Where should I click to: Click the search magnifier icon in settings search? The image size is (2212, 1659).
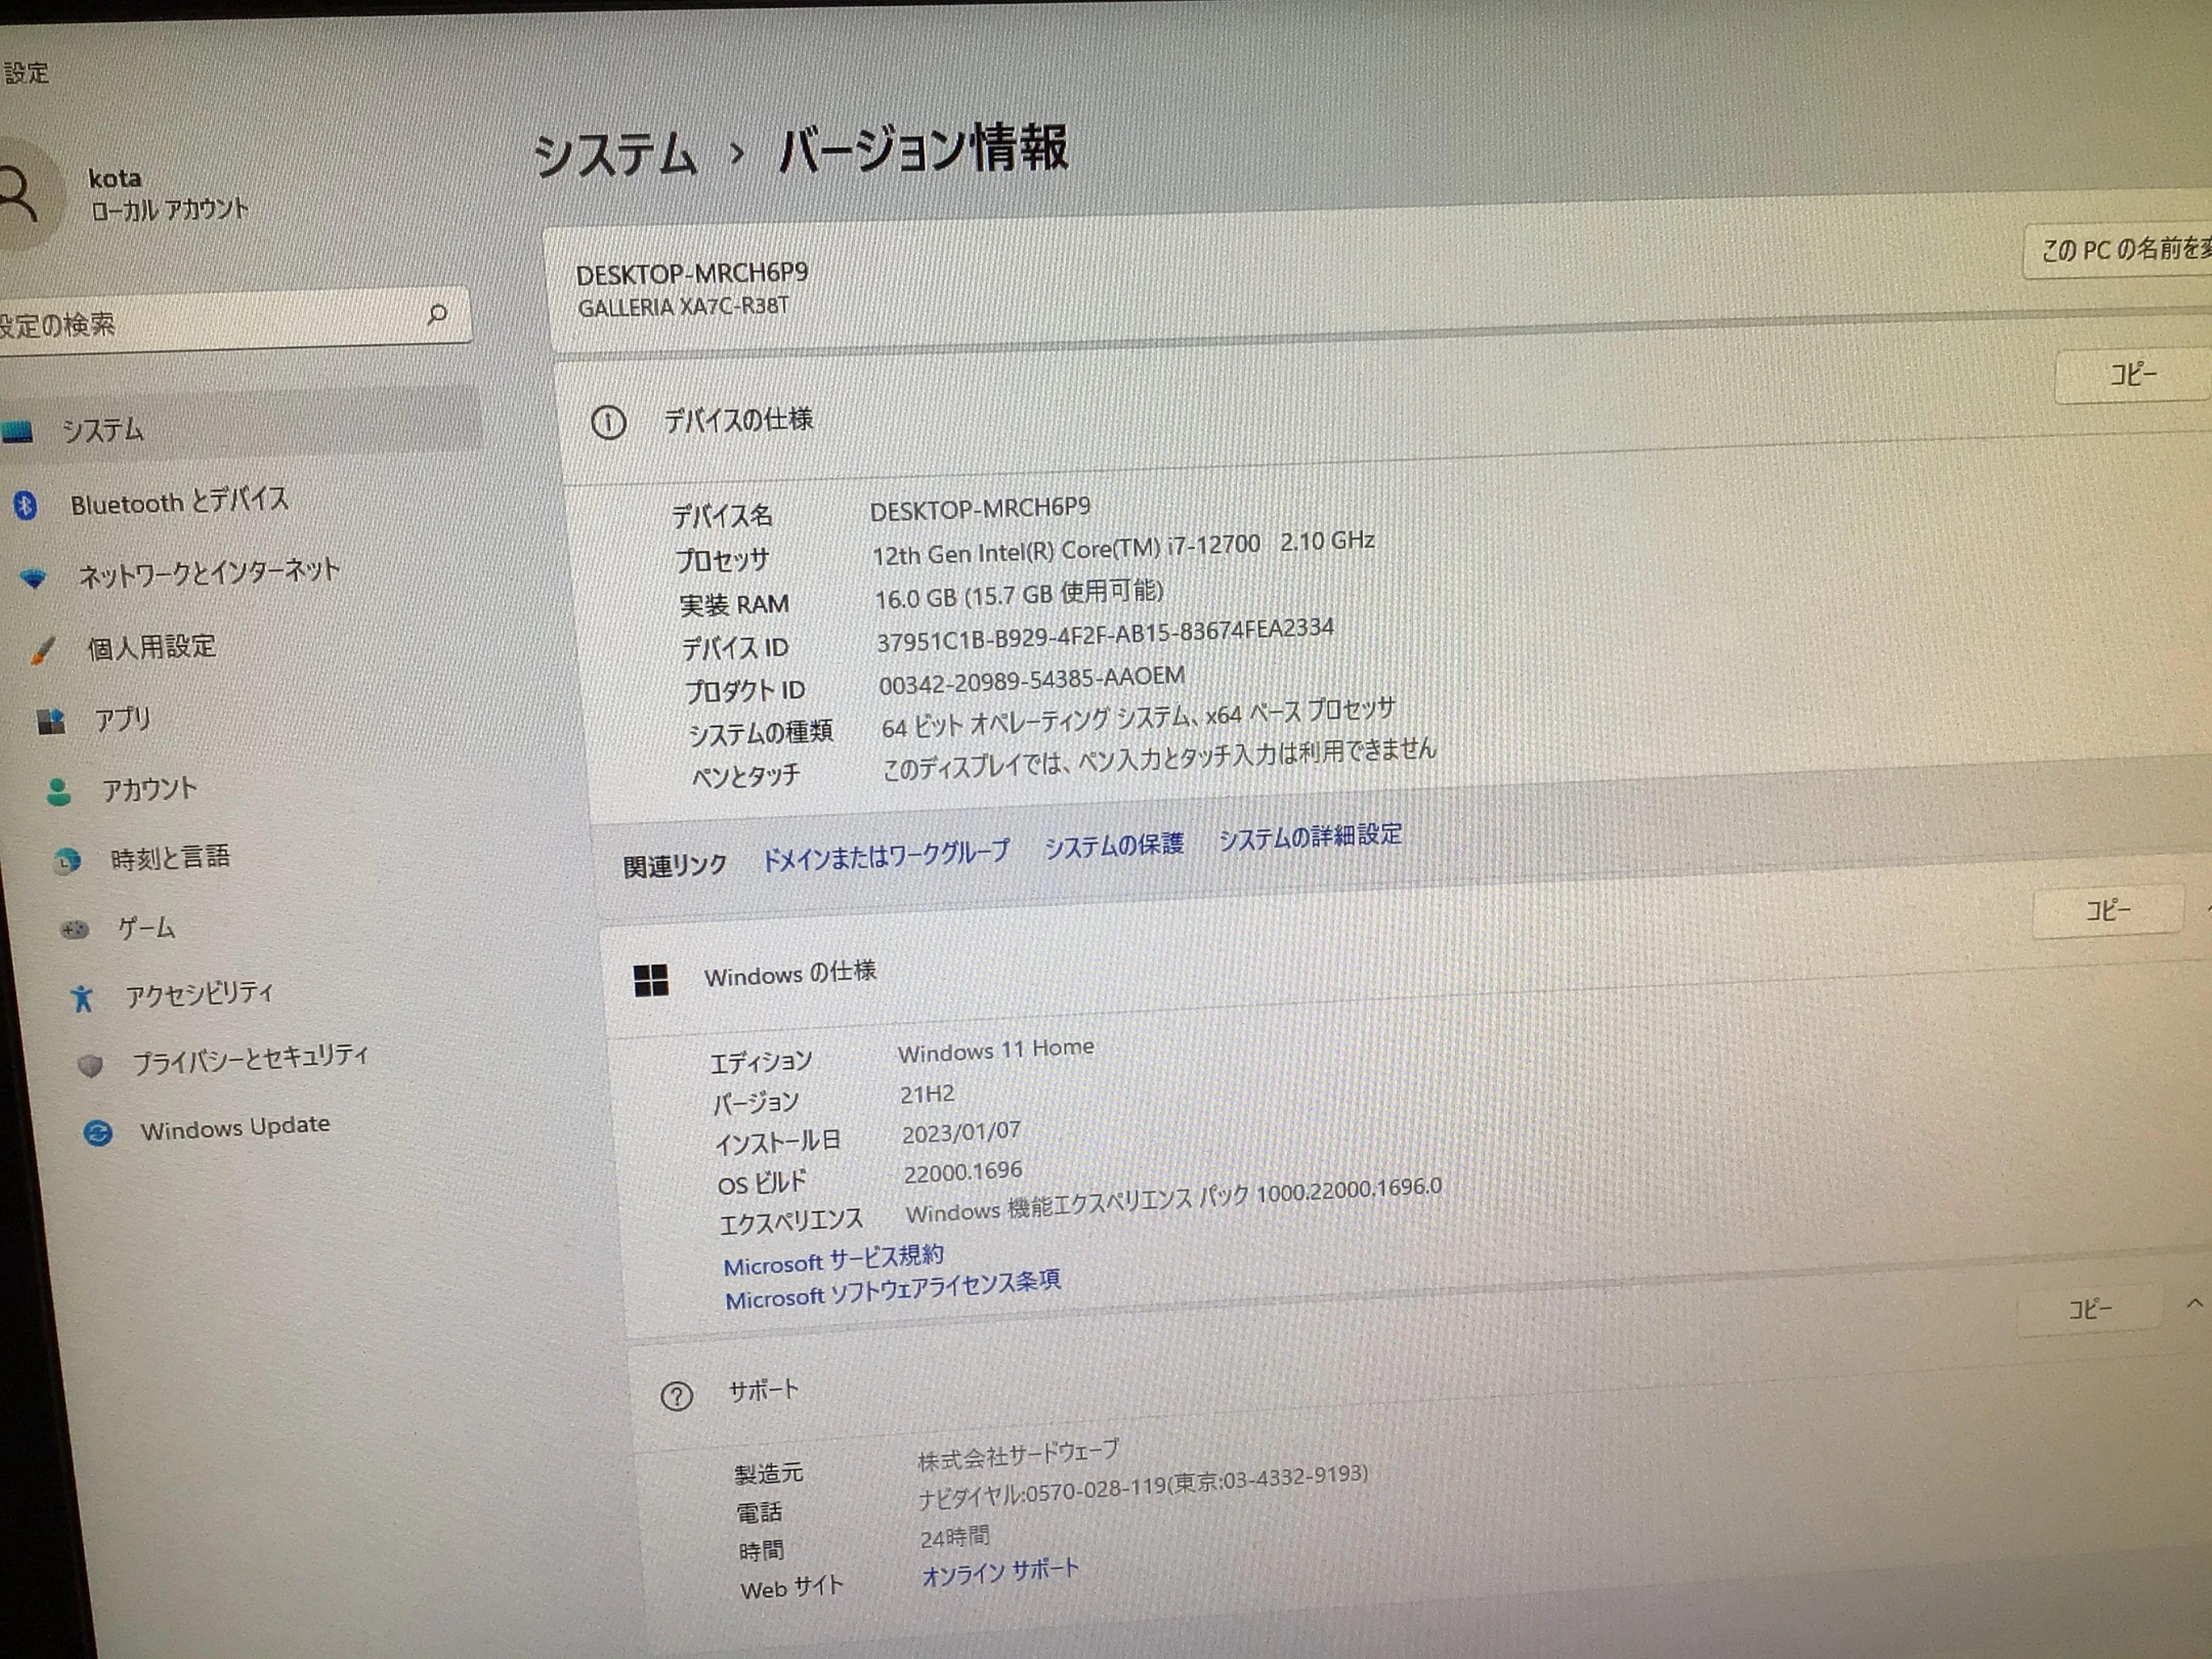437,314
